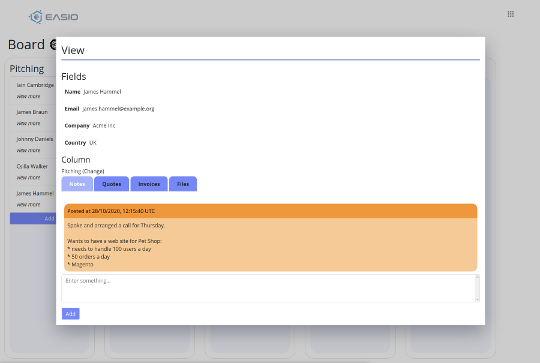
Task: Click the Add note button in dialog
Action: coord(71,314)
